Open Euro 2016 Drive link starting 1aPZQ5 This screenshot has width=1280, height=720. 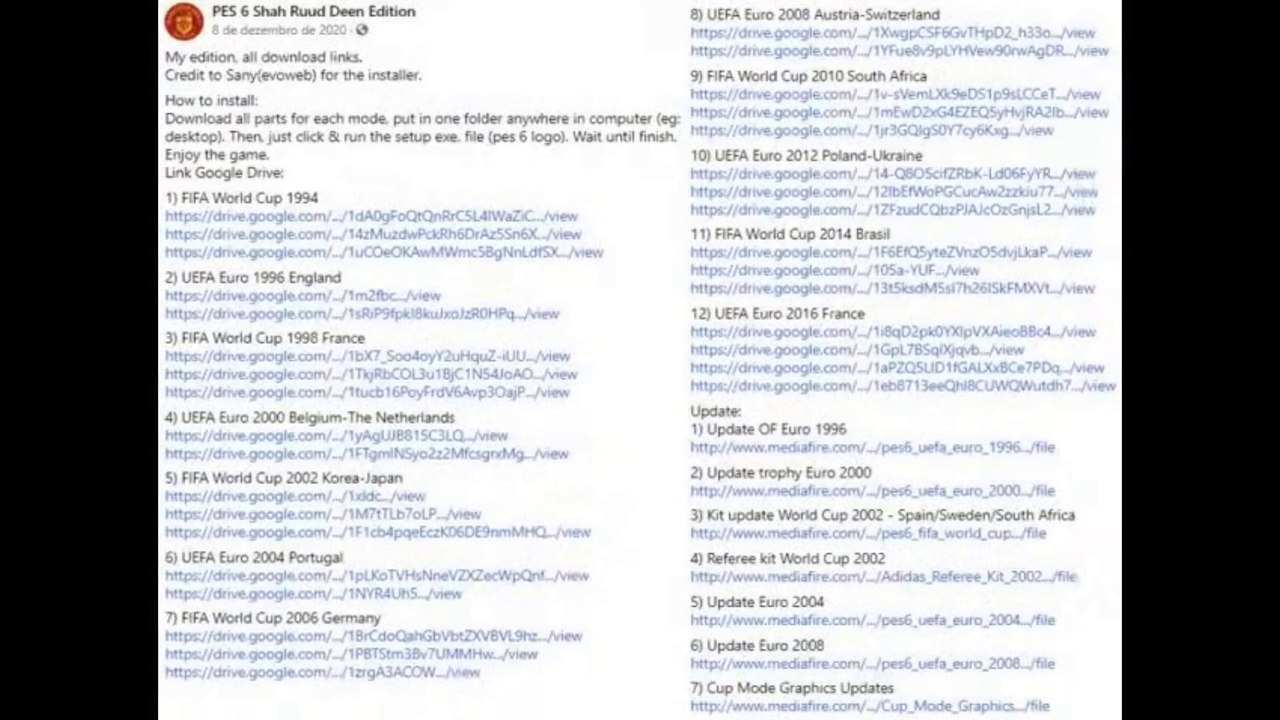pos(897,368)
